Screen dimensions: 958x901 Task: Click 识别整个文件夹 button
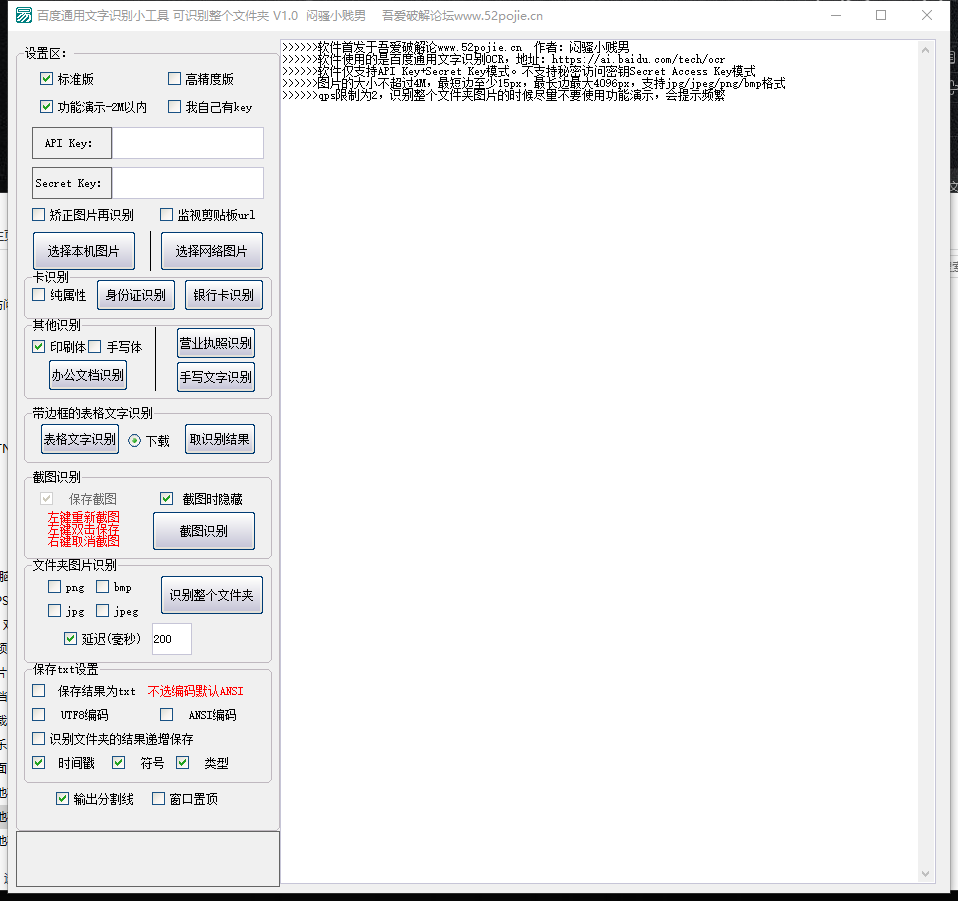(212, 595)
